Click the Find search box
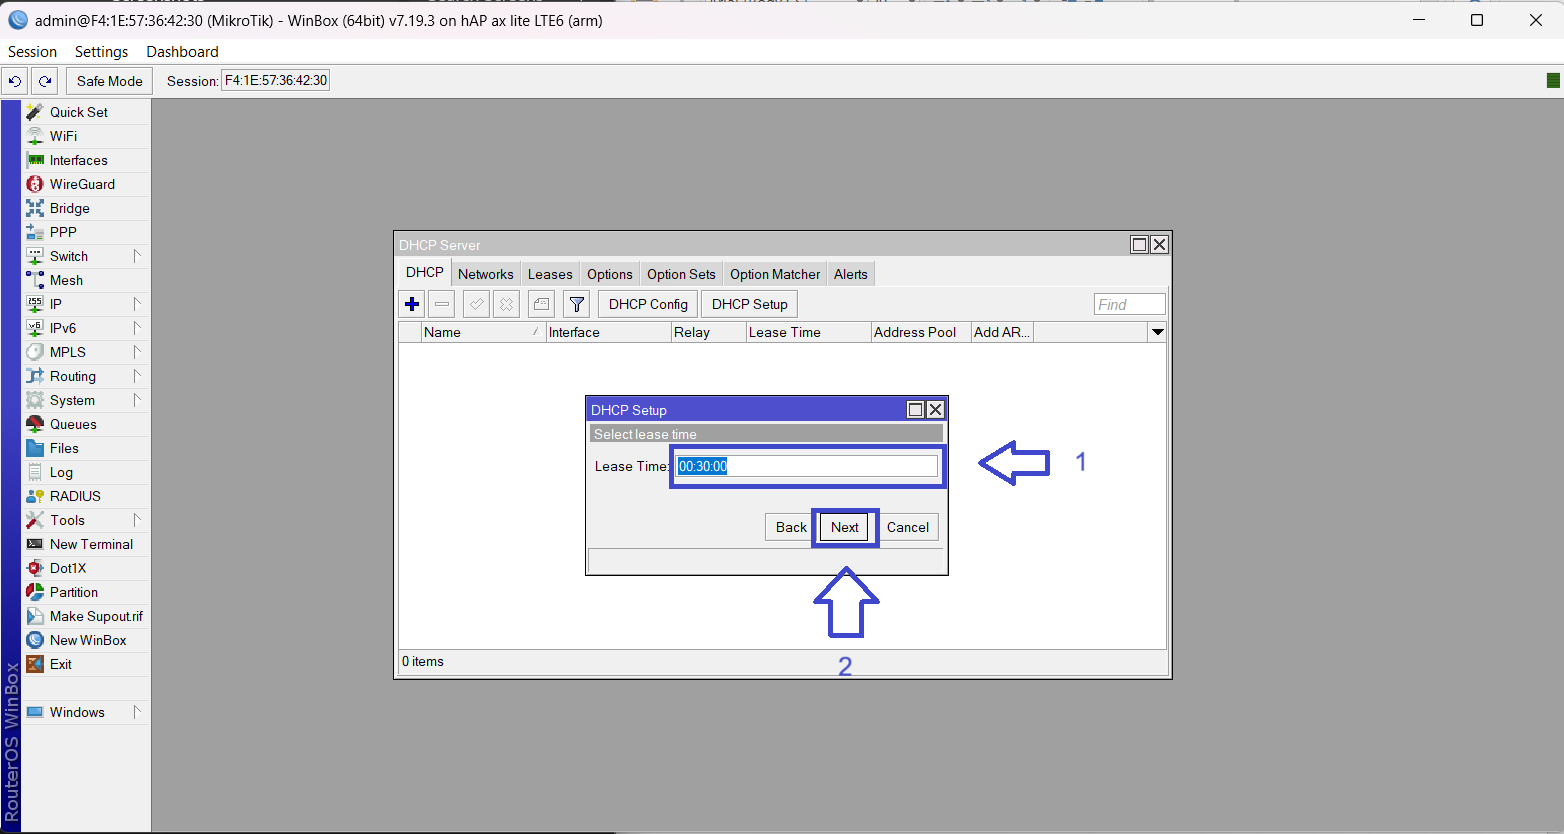 coord(1130,304)
